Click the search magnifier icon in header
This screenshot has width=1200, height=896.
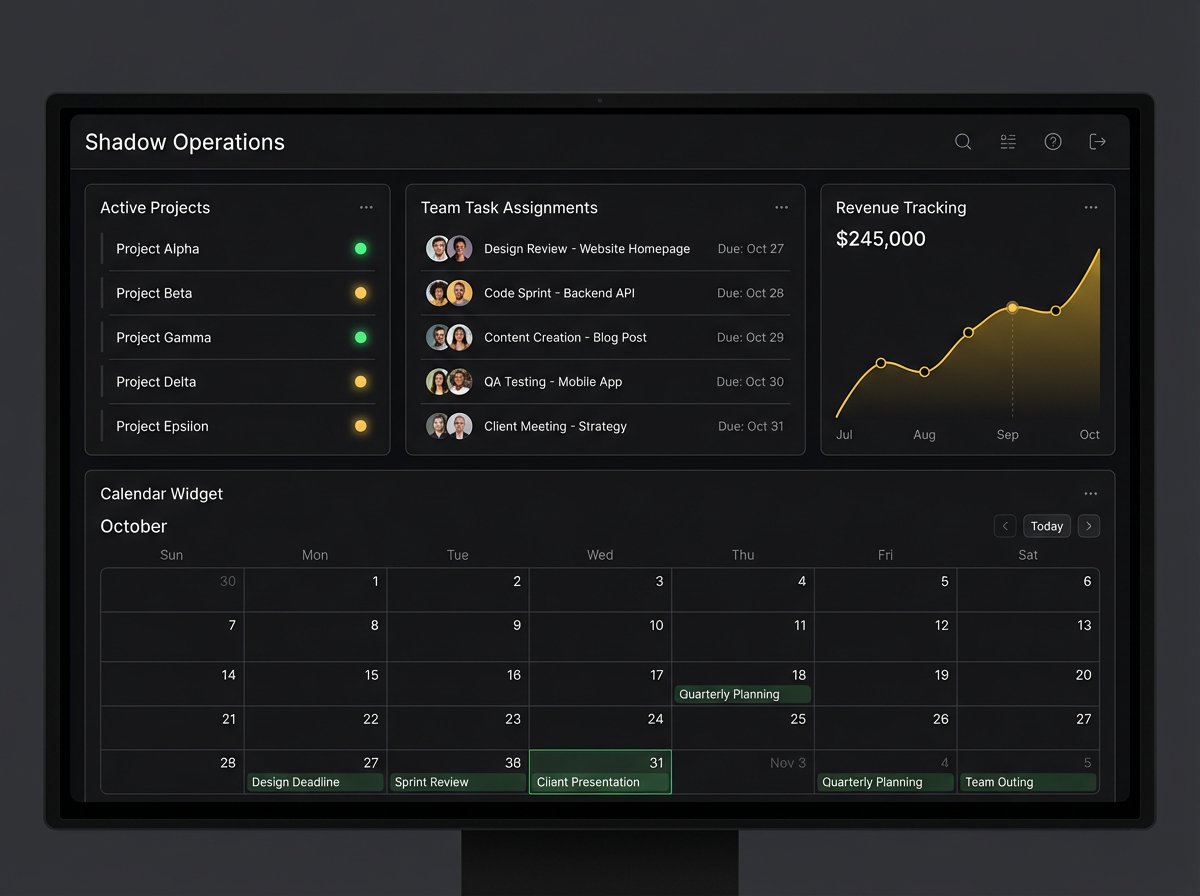point(963,142)
